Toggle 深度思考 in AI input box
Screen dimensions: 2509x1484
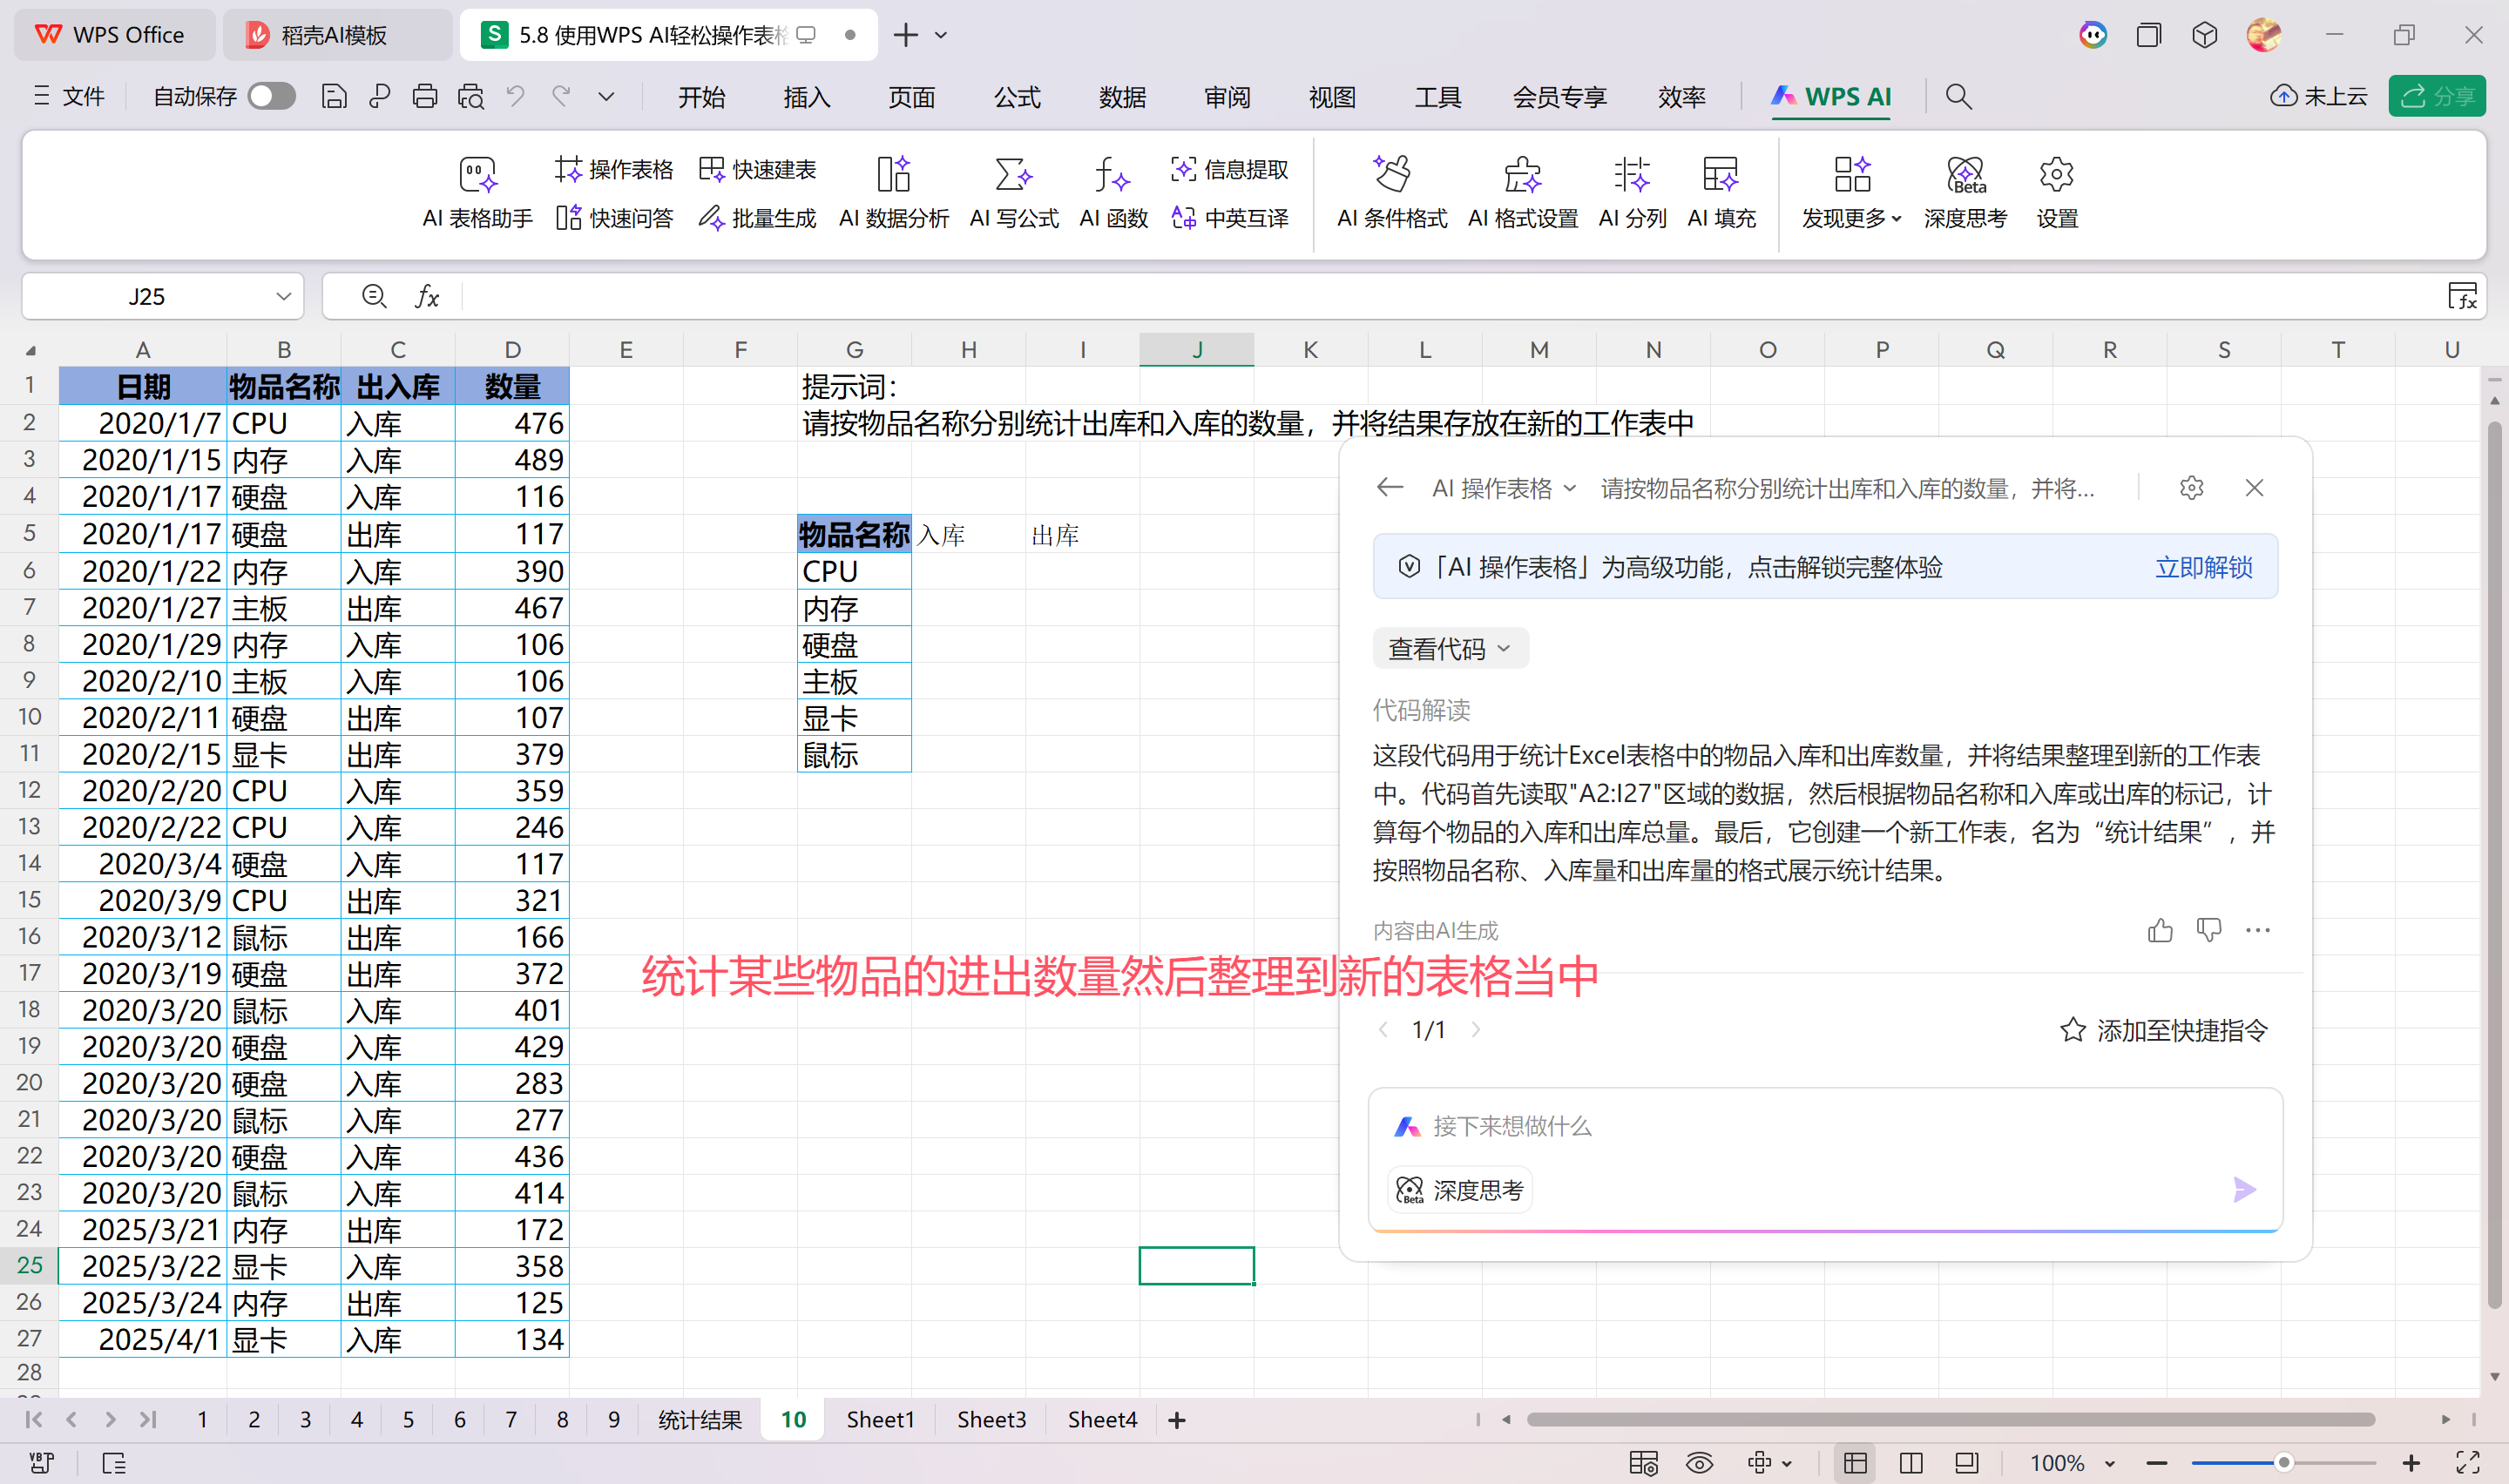[x=1459, y=1190]
